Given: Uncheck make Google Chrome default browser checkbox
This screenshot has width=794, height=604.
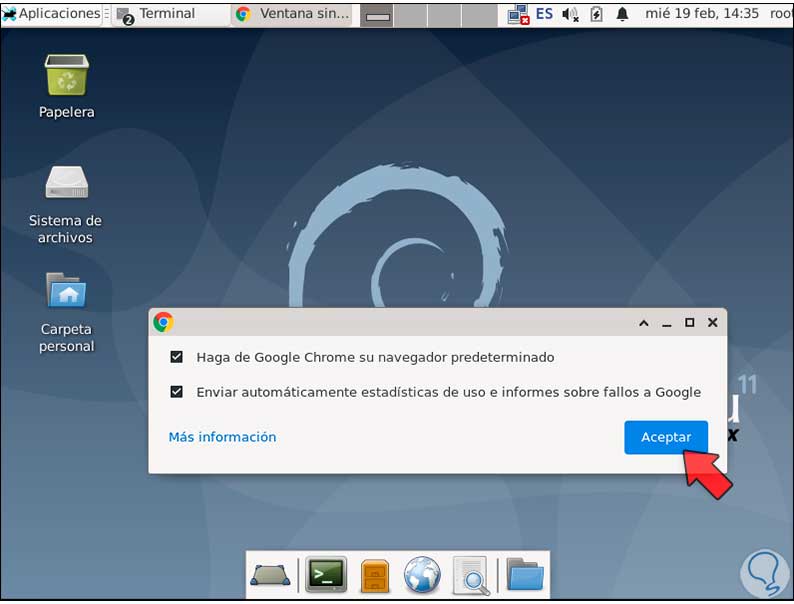Looking at the screenshot, I should [176, 357].
